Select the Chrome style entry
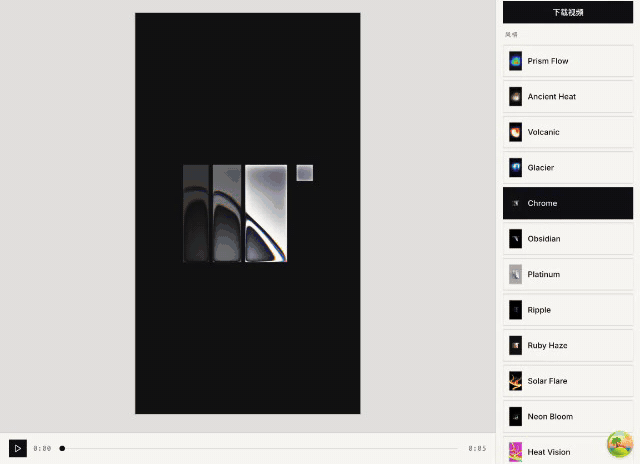 pos(568,203)
